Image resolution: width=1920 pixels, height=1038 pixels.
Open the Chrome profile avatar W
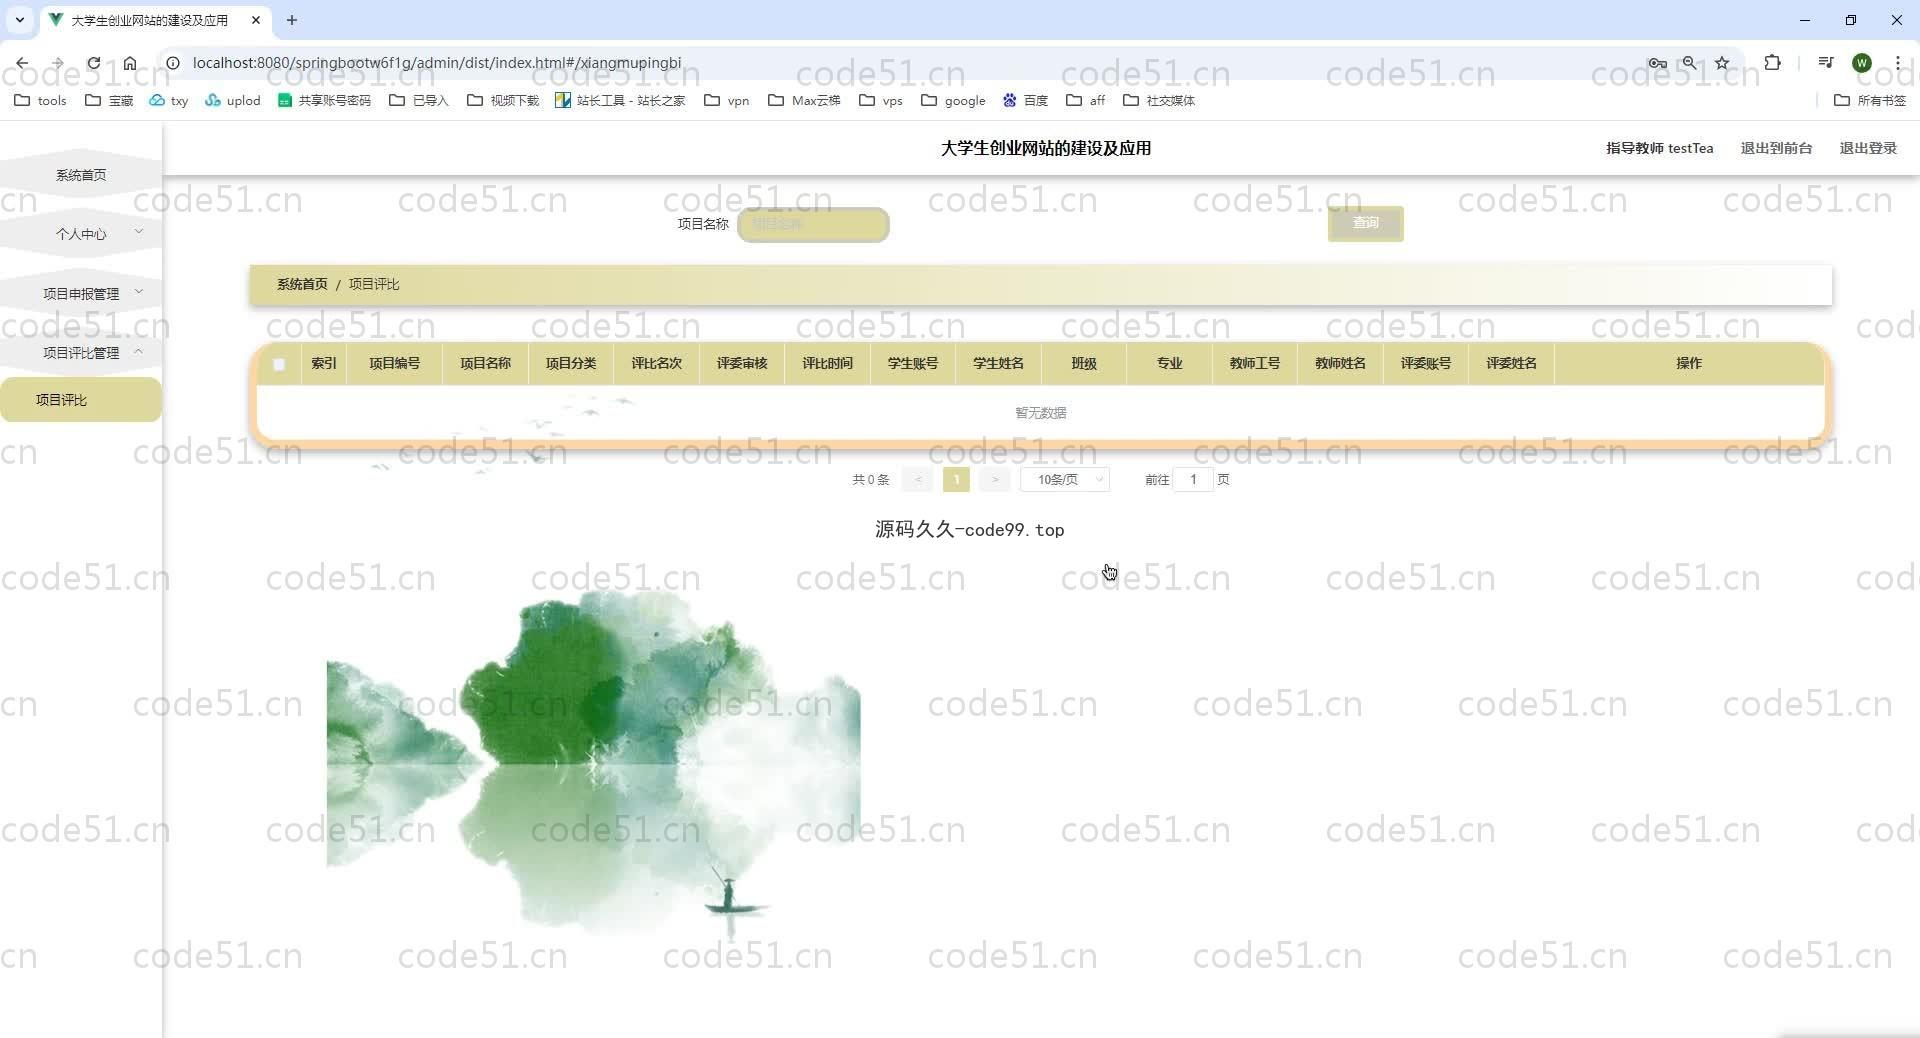1862,63
